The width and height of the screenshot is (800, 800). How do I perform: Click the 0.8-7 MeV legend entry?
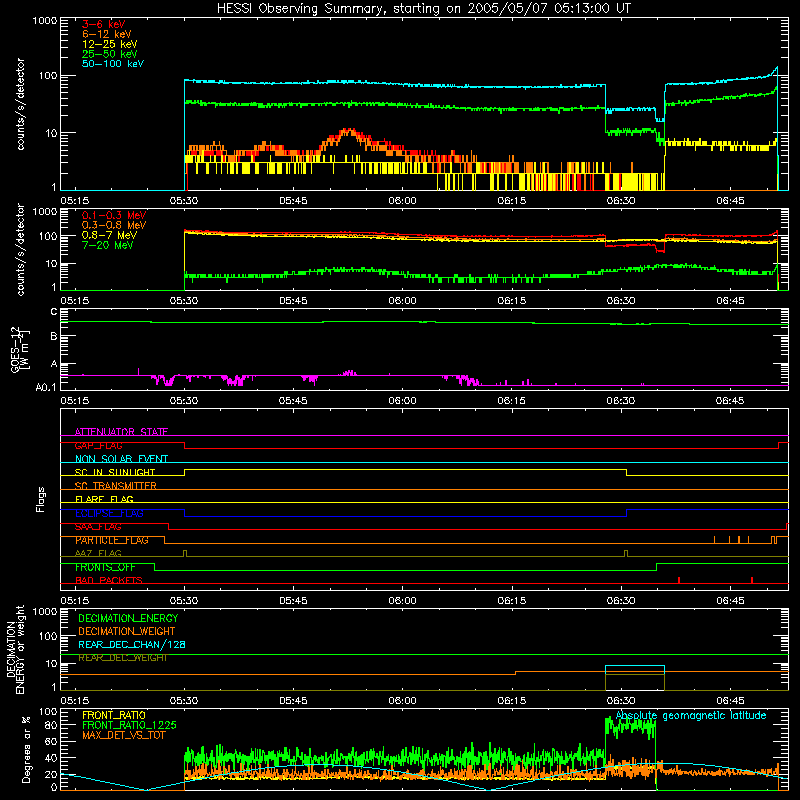click(x=109, y=235)
